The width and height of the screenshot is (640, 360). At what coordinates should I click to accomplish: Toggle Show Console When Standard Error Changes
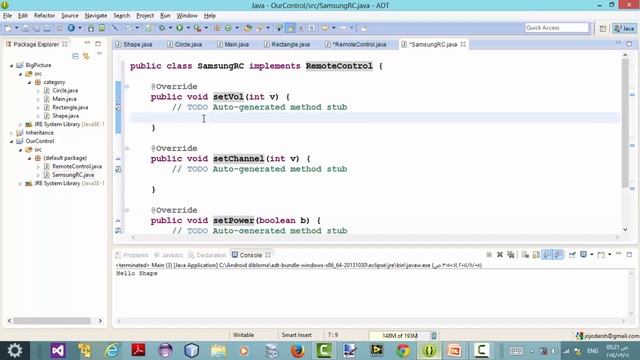point(558,255)
